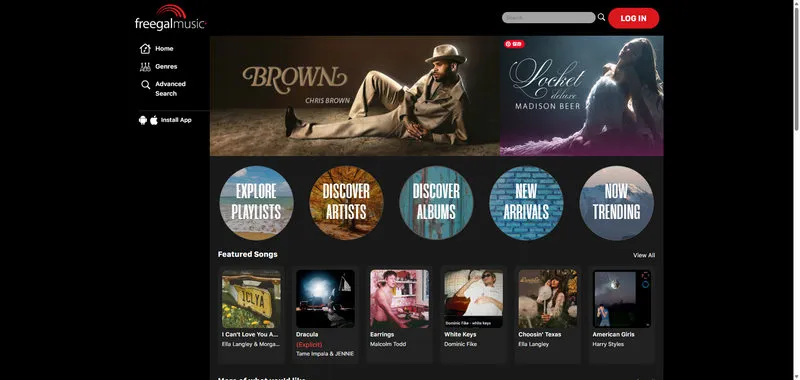Click the song title 'I Can't Love You A...'
Screen dimensions: 800x380
pyautogui.click(x=250, y=335)
